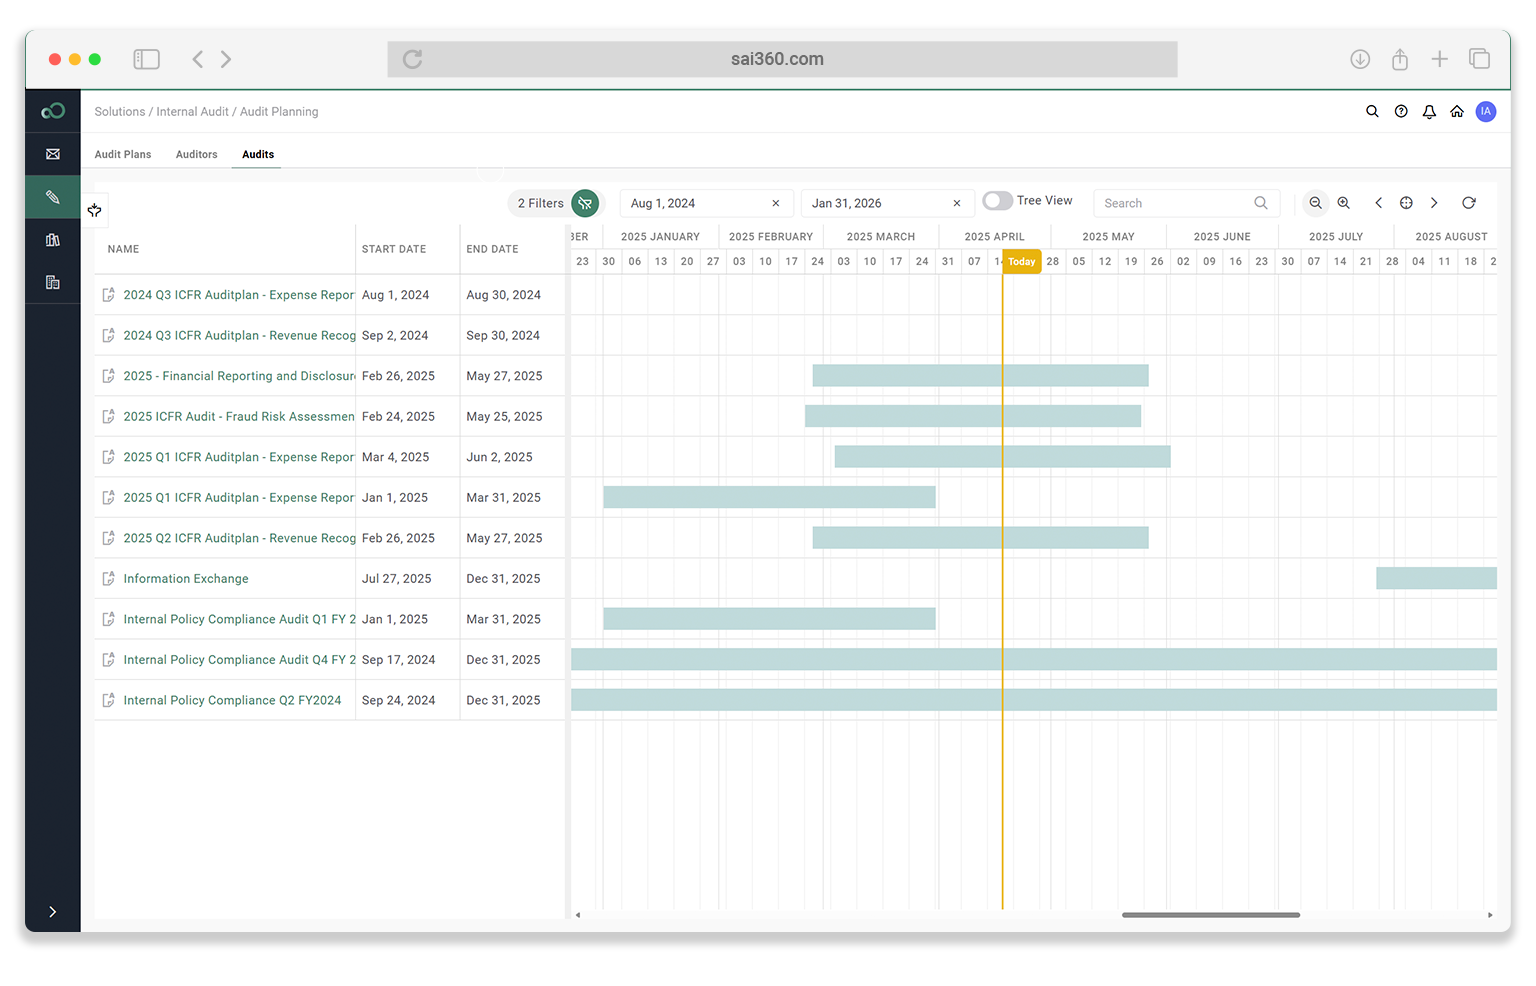Click open icon for 2025 ICFR Audit Fraud Risk row

tap(108, 417)
